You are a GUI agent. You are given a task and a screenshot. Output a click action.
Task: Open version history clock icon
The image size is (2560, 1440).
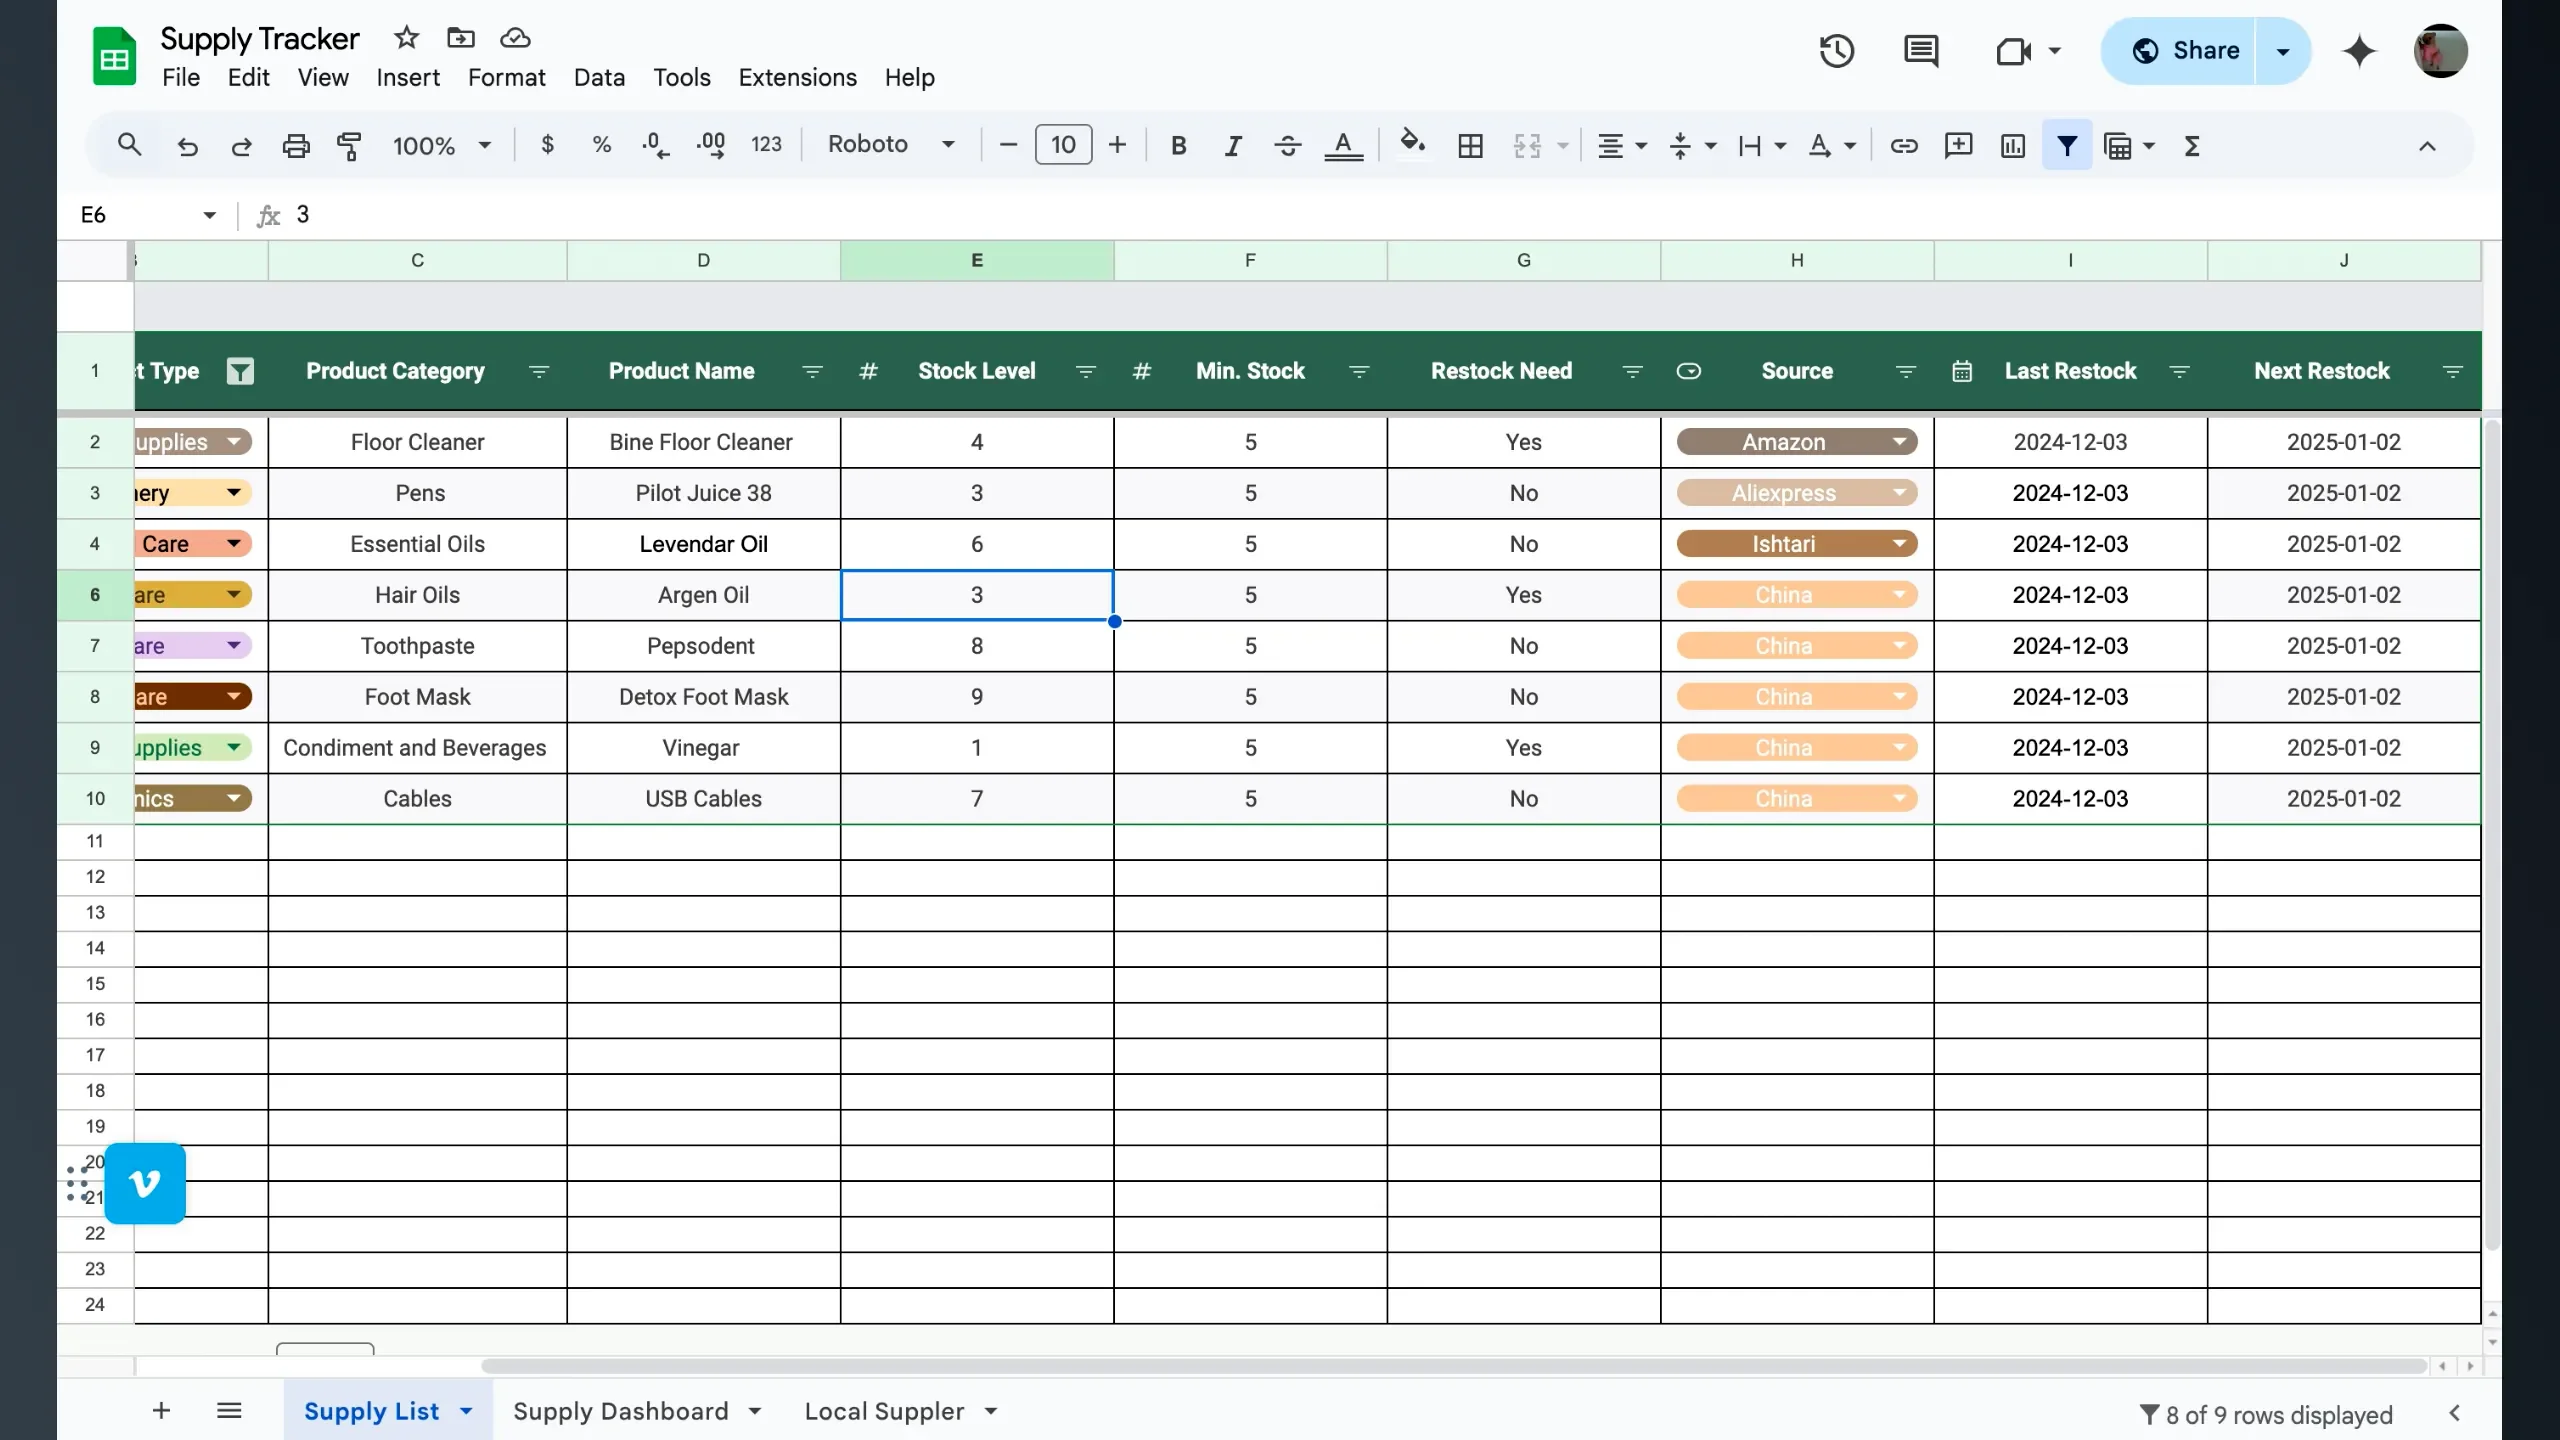pos(1836,51)
